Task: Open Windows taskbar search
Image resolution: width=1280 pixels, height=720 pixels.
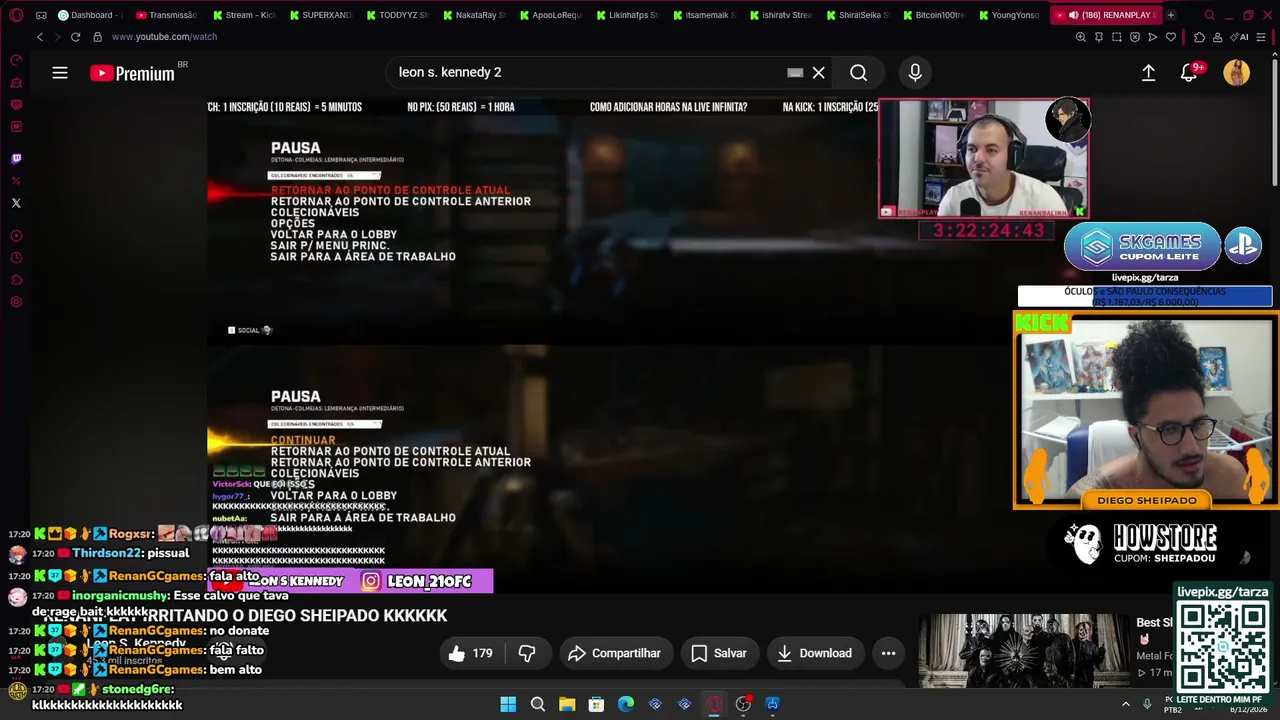Action: pos(537,704)
